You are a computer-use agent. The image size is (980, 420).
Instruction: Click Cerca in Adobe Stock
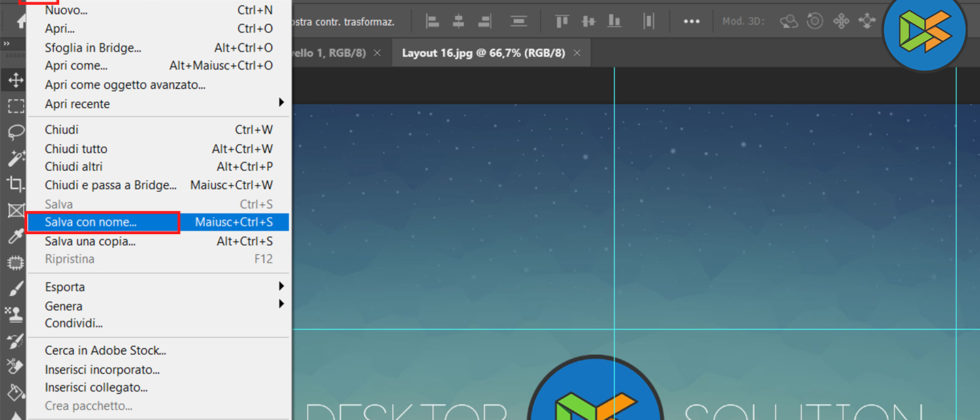click(x=105, y=350)
